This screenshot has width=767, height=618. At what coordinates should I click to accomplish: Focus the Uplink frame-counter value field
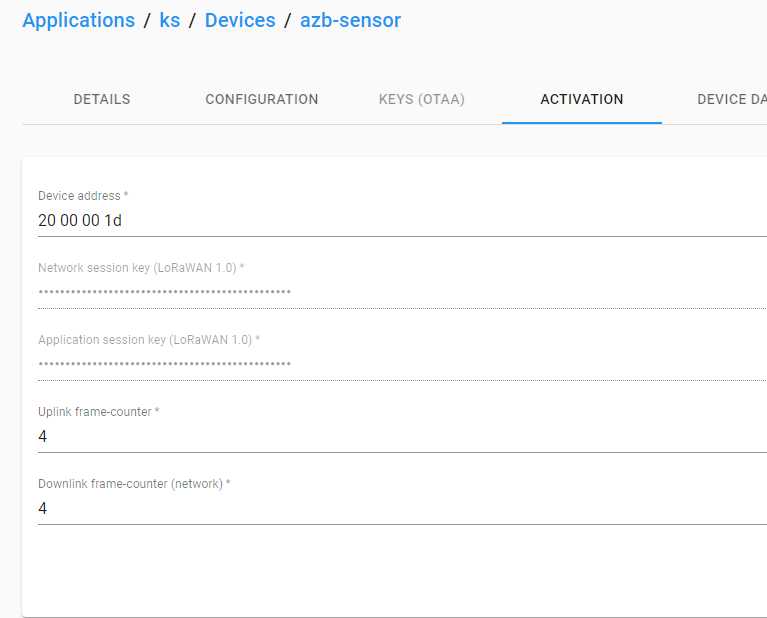(x=402, y=436)
